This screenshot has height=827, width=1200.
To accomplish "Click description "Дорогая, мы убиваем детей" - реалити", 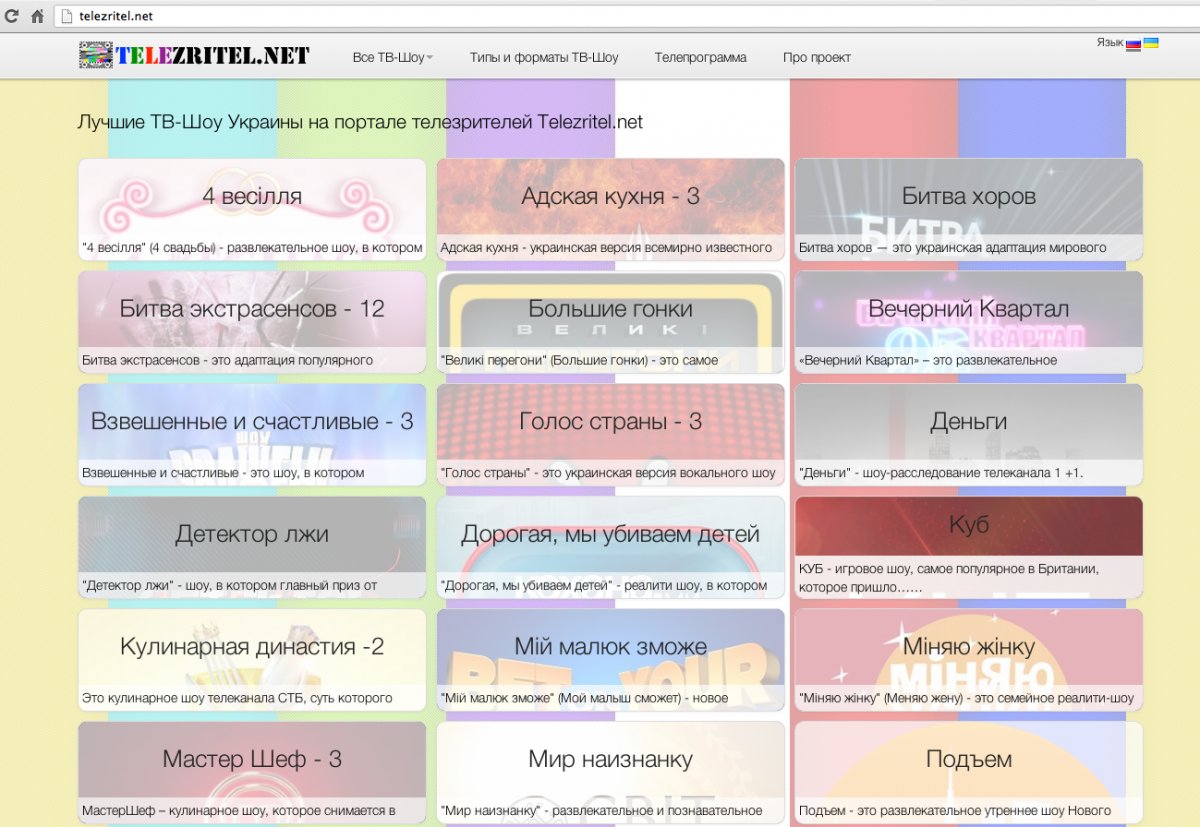I will coord(604,586).
